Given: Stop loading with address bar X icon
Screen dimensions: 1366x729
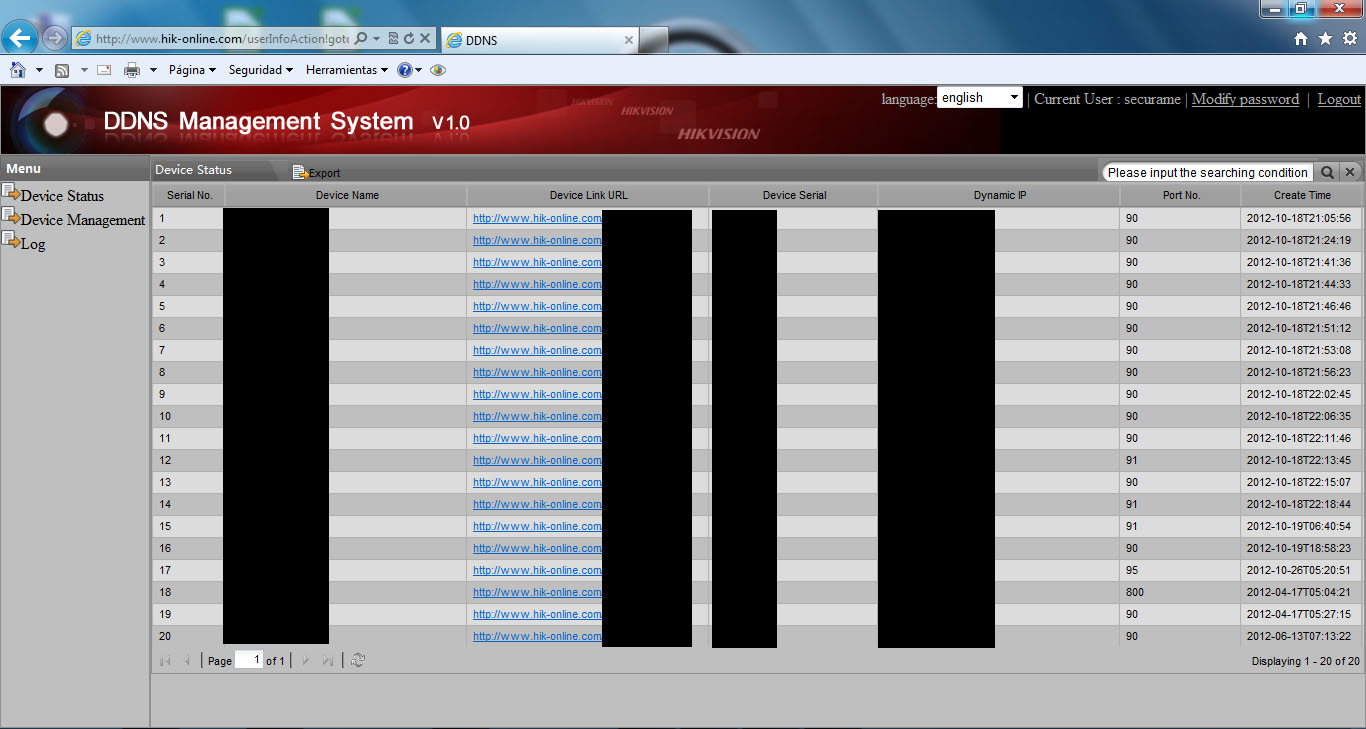Looking at the screenshot, I should tap(424, 39).
